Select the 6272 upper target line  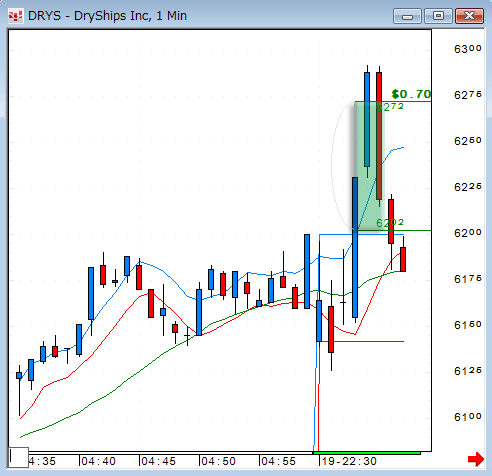(393, 101)
